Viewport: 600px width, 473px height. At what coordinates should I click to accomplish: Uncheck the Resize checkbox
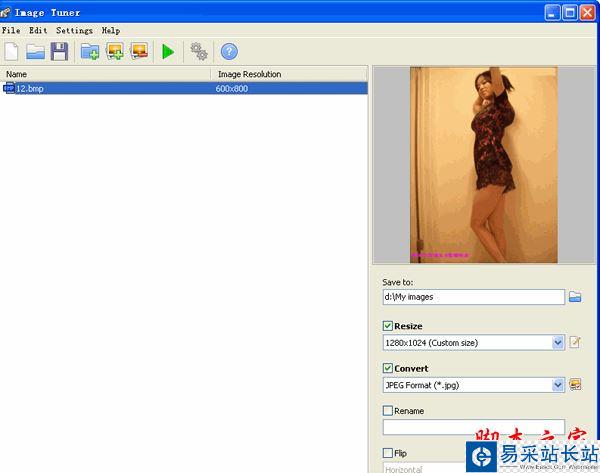coord(388,326)
